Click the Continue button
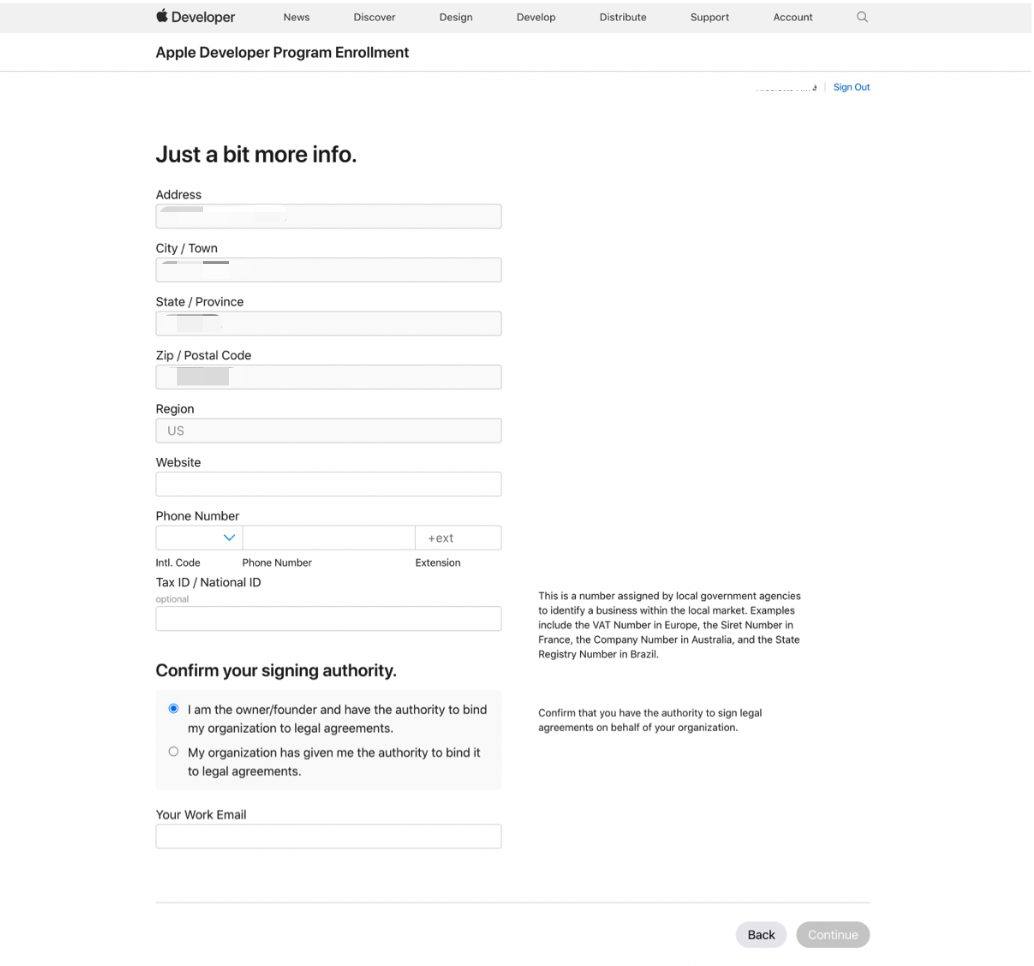This screenshot has width=1034, height=966. [833, 934]
